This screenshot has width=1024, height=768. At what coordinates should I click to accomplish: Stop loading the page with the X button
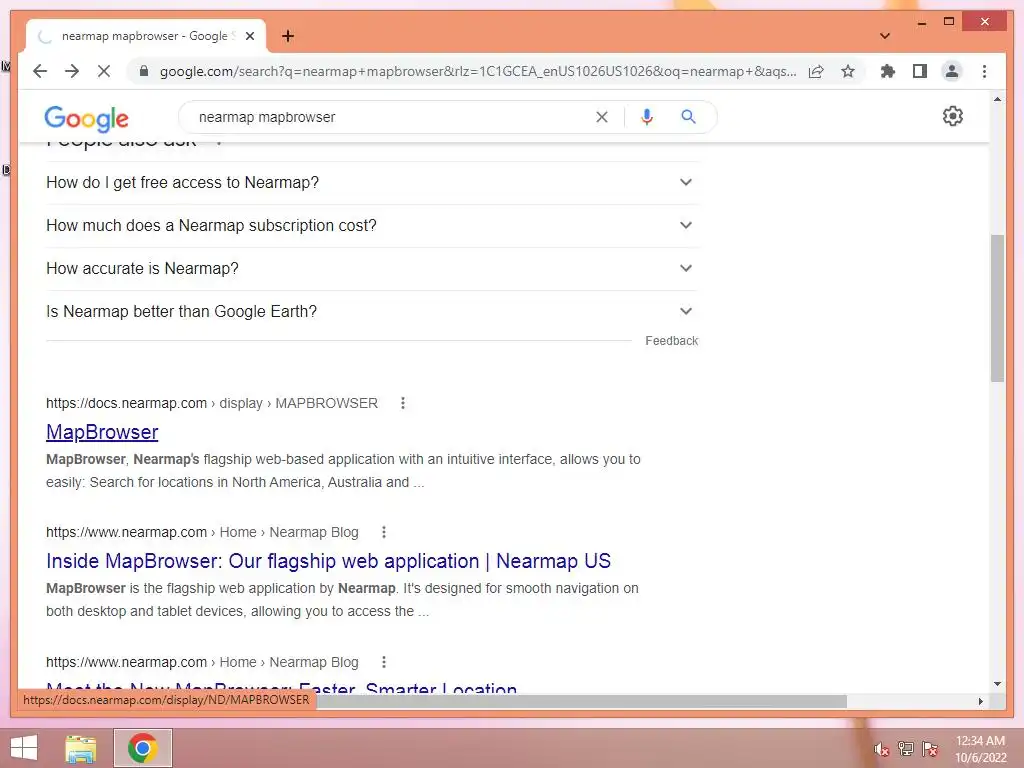point(104,71)
